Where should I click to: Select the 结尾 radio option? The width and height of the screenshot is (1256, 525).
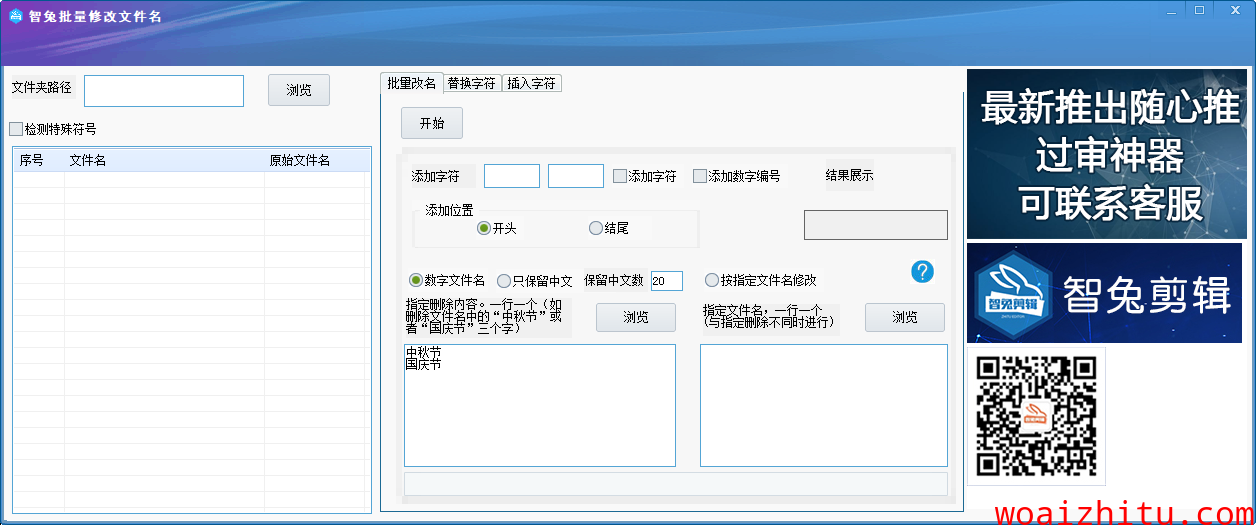click(596, 228)
